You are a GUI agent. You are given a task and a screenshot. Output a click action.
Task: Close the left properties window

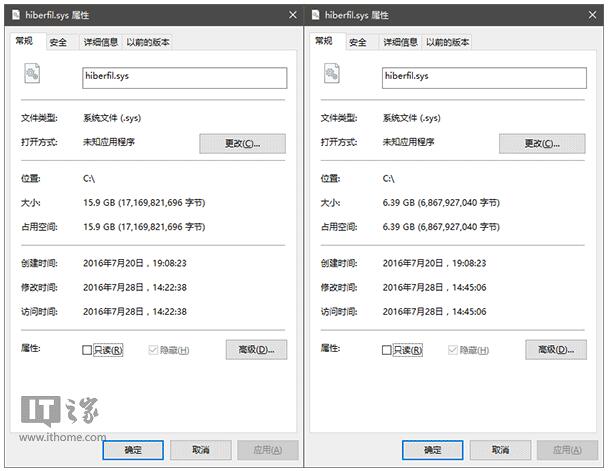pyautogui.click(x=293, y=15)
